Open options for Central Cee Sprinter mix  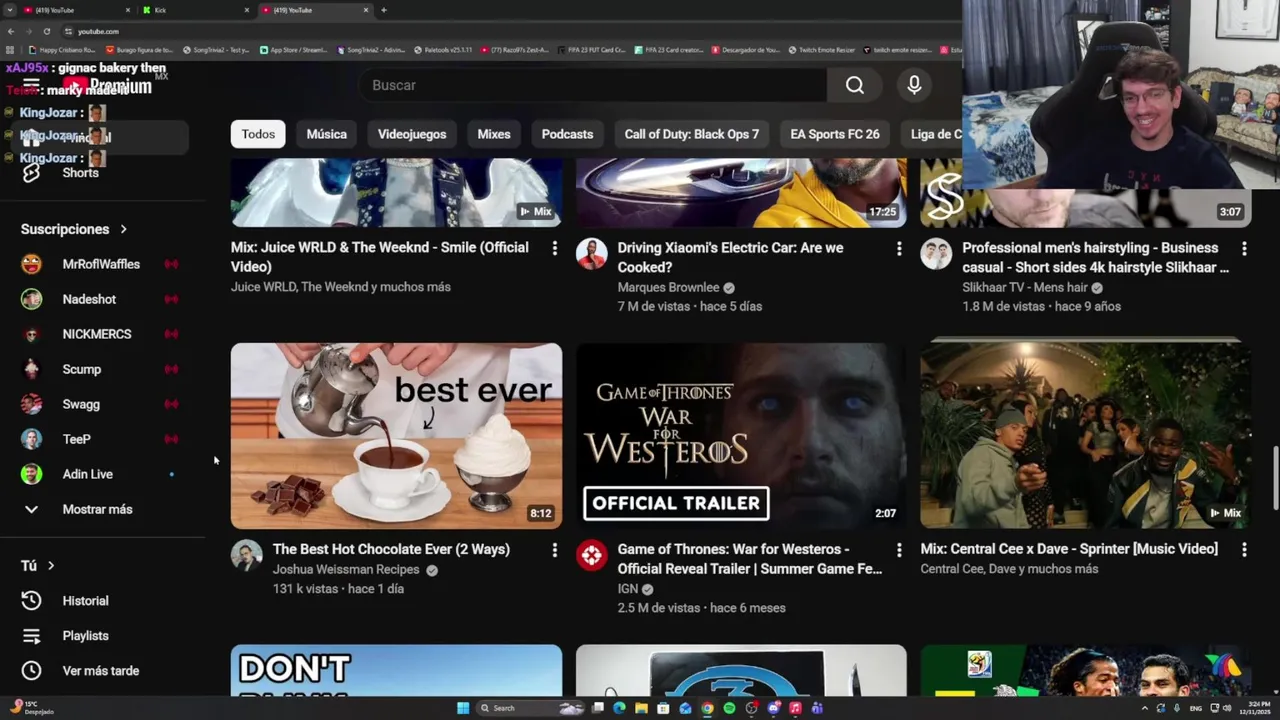[1244, 550]
